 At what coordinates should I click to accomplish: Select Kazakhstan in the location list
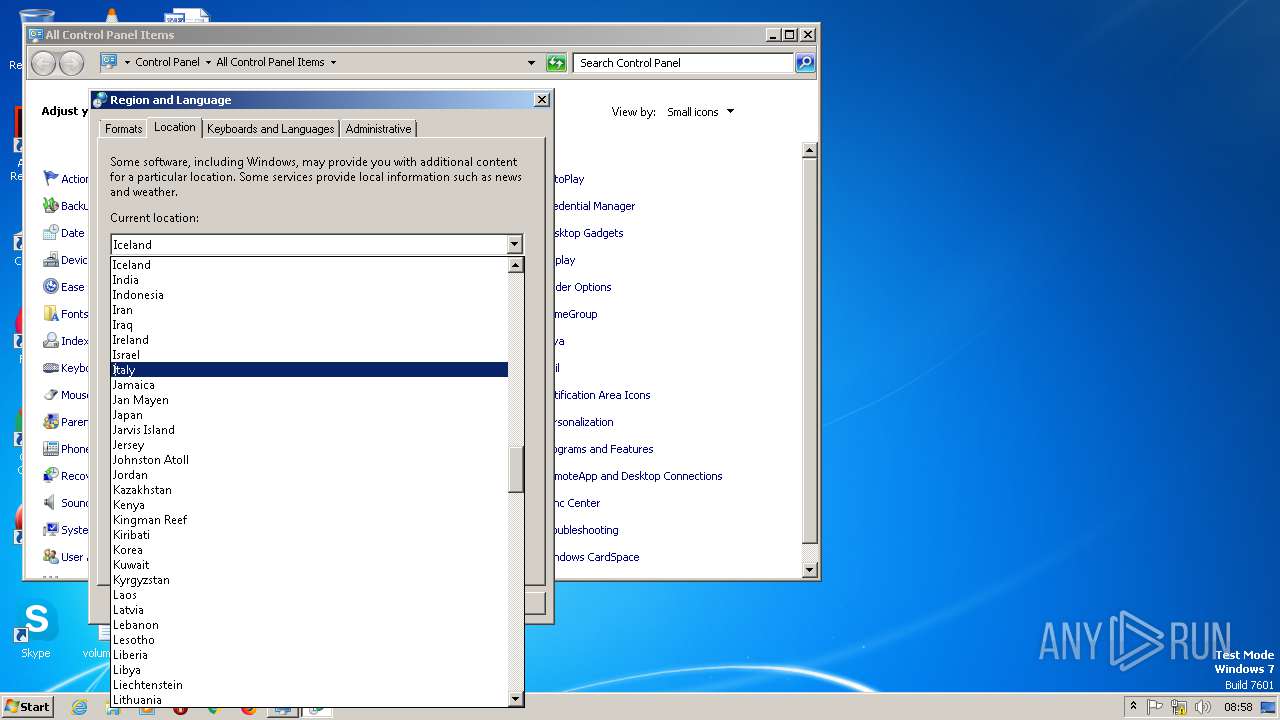309,490
